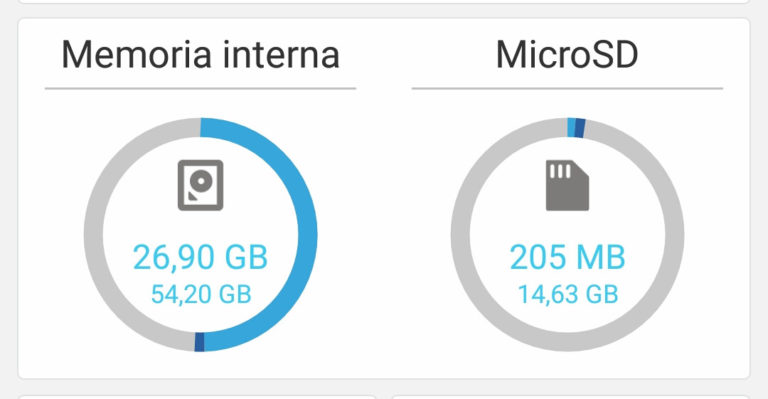
Task: Click the divider line under MicroSD
Action: [567, 89]
